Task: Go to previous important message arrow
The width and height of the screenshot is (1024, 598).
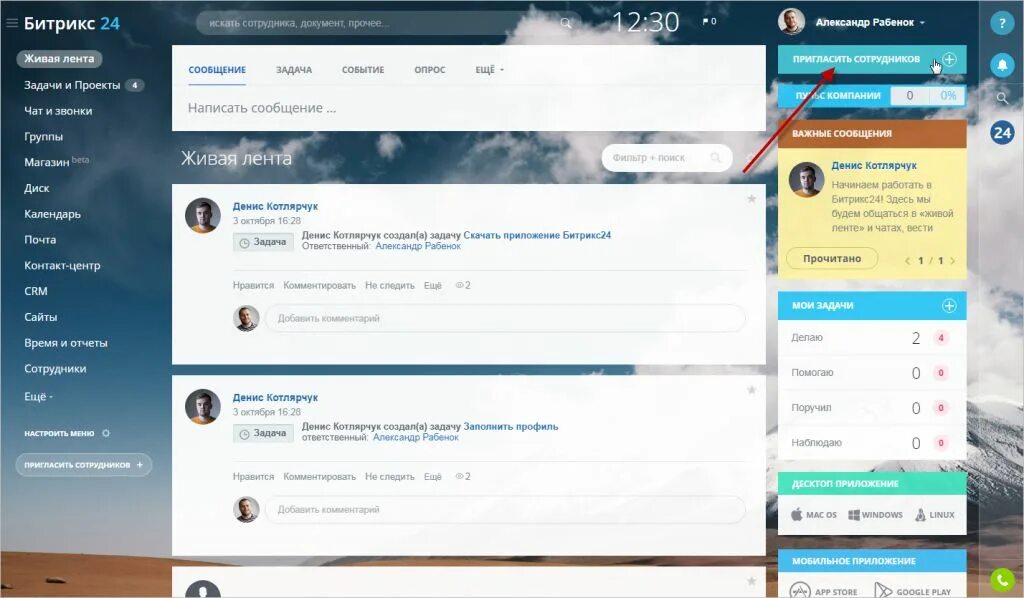Action: click(x=907, y=260)
